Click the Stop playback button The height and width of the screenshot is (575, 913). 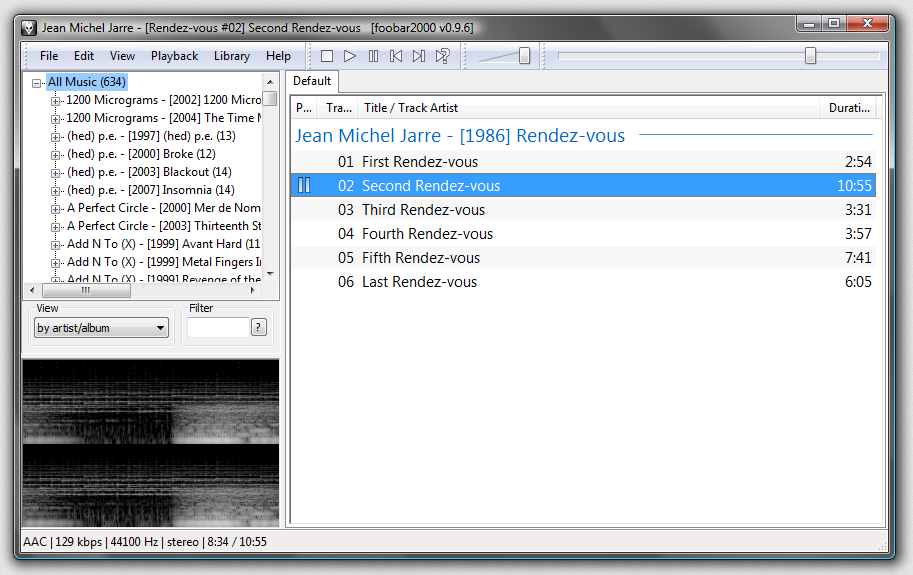[x=327, y=56]
